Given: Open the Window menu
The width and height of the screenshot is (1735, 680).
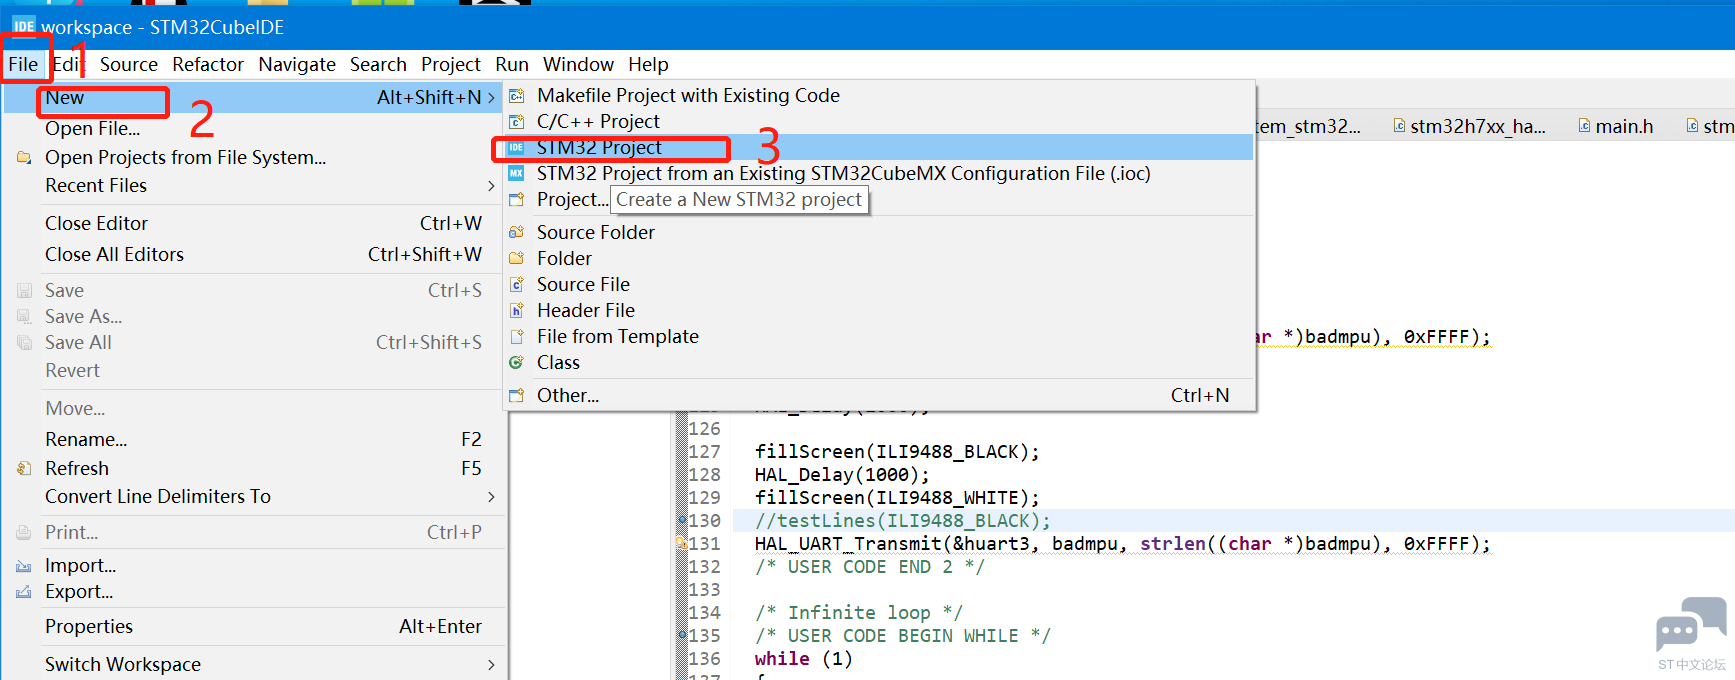Looking at the screenshot, I should click(x=578, y=64).
